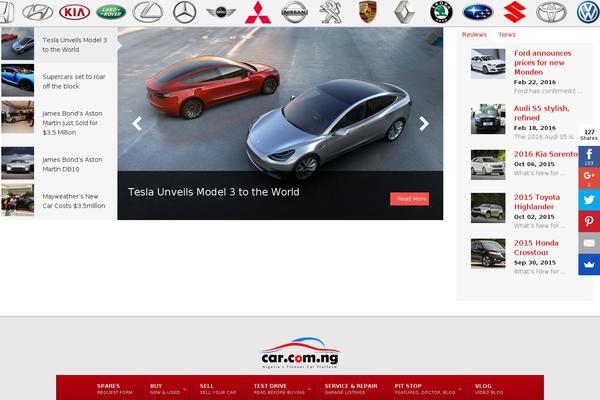600x400 pixels.
Task: Open the '2015 Toyota Highlander' review link
Action: click(x=536, y=202)
